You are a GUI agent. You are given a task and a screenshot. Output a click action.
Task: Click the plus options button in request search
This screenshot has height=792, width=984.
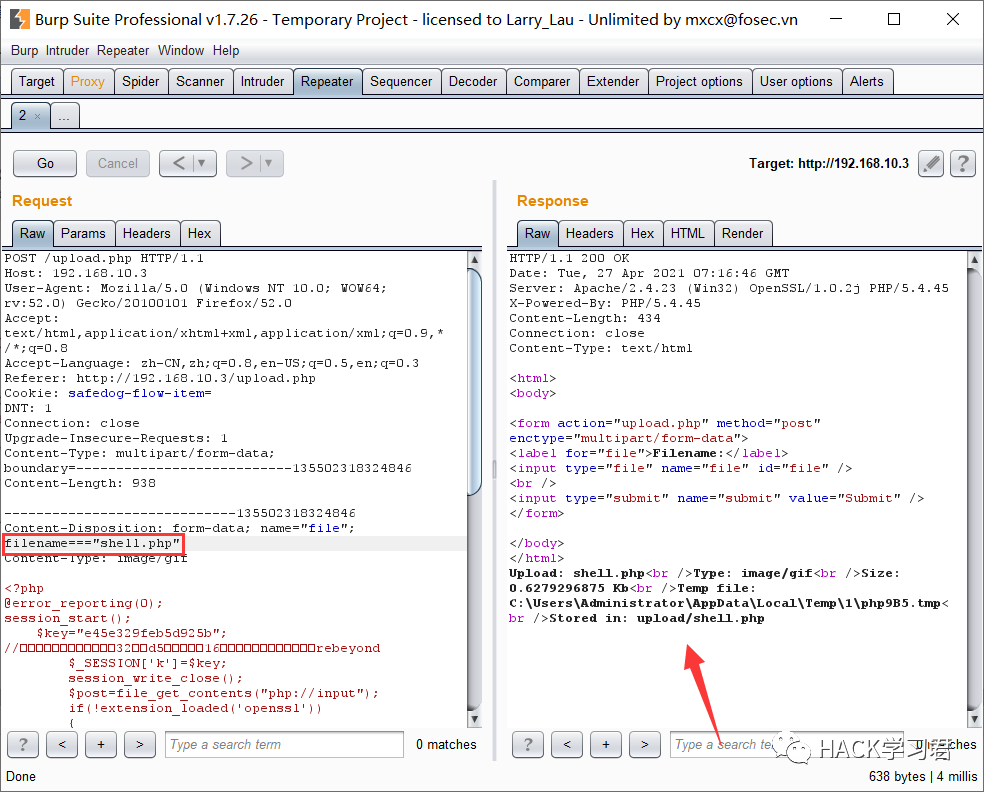click(101, 744)
